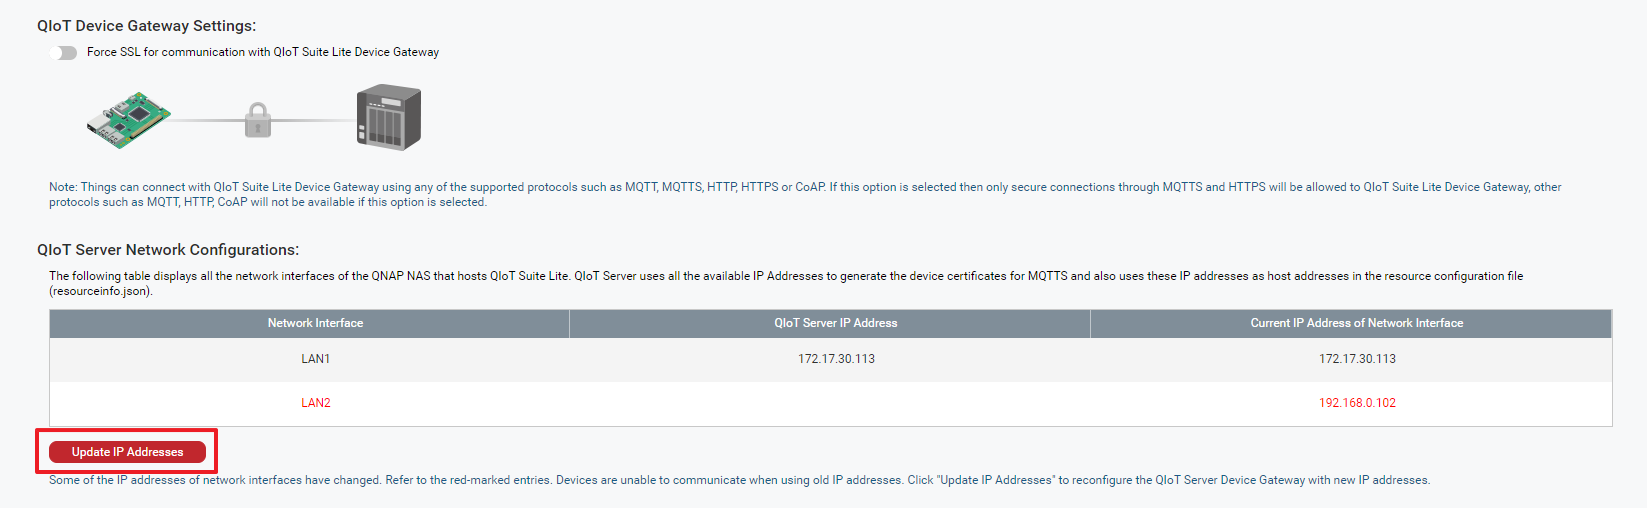Click the NAS server icon
This screenshot has height=508, width=1647.
(389, 118)
